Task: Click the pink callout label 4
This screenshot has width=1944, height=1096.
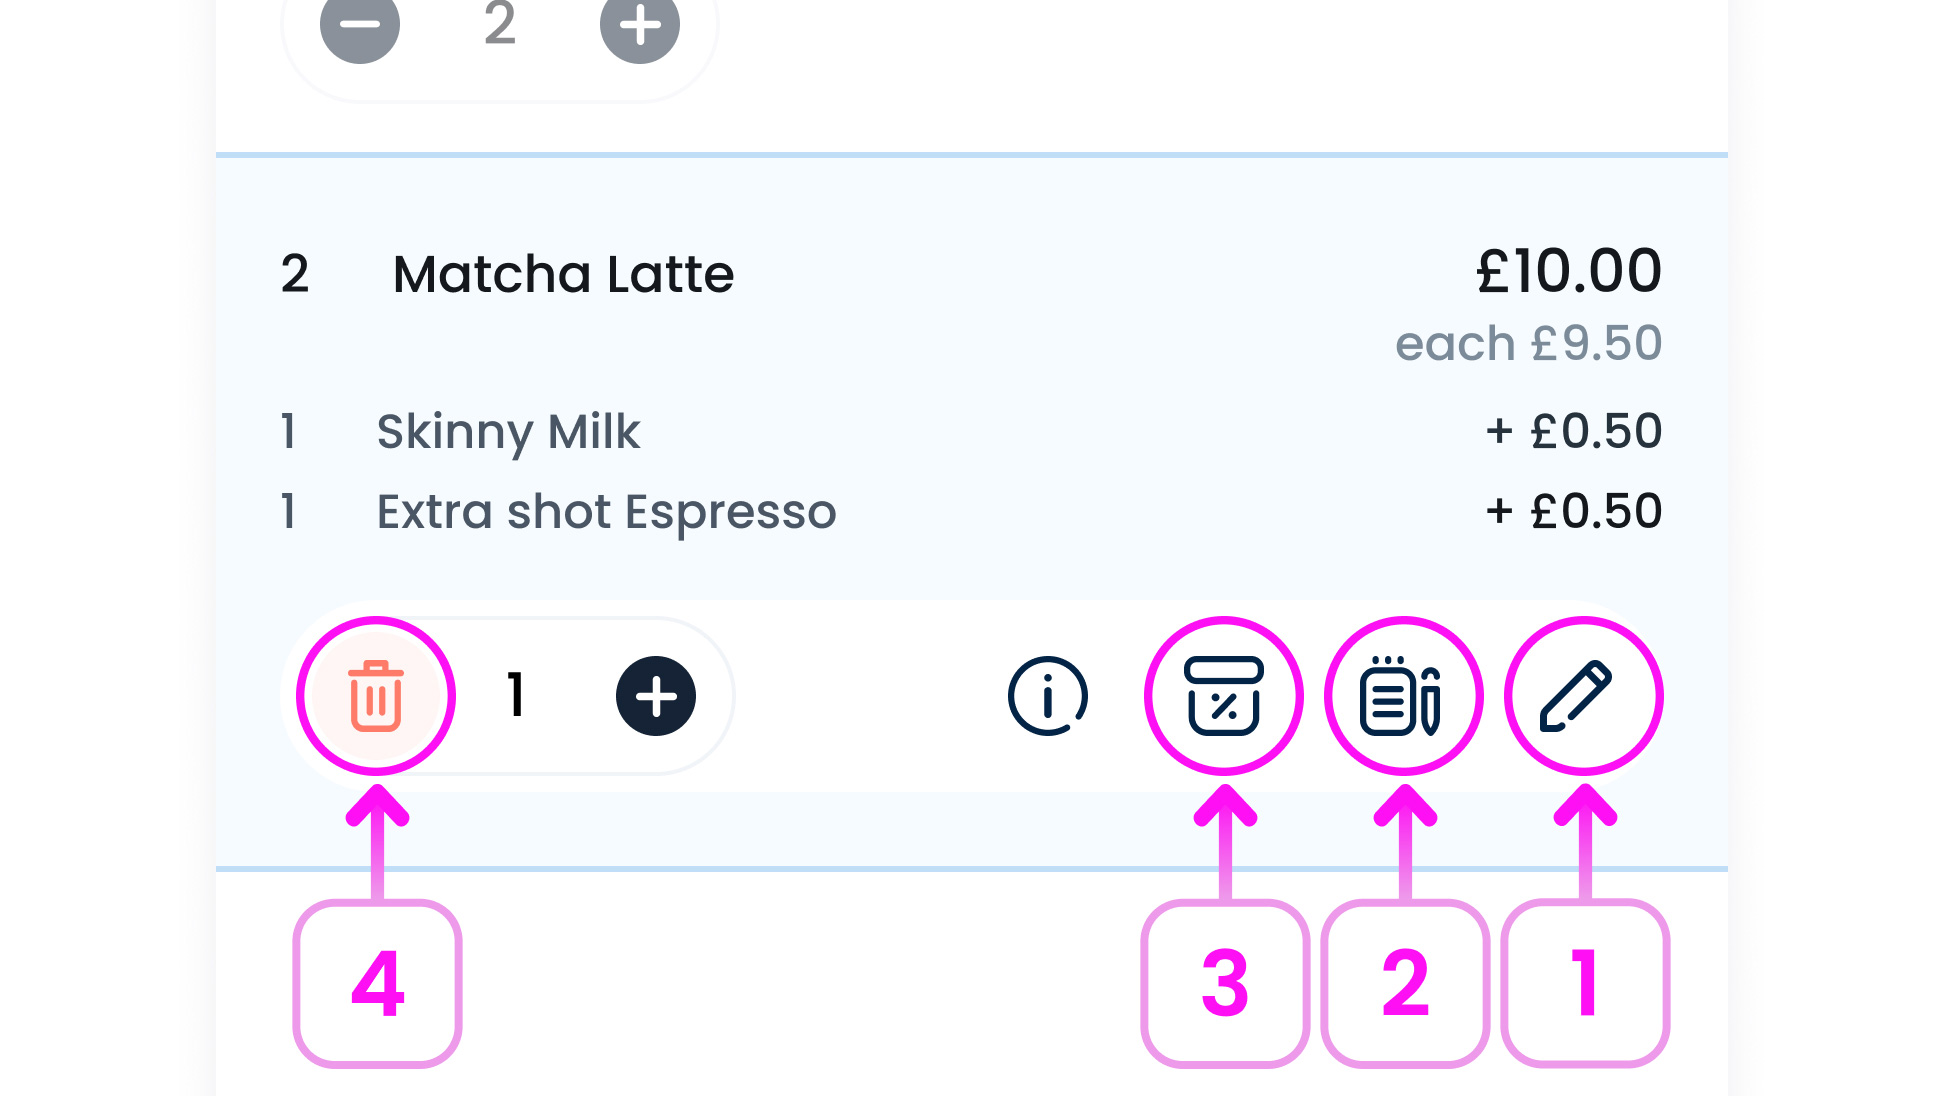Action: (378, 984)
